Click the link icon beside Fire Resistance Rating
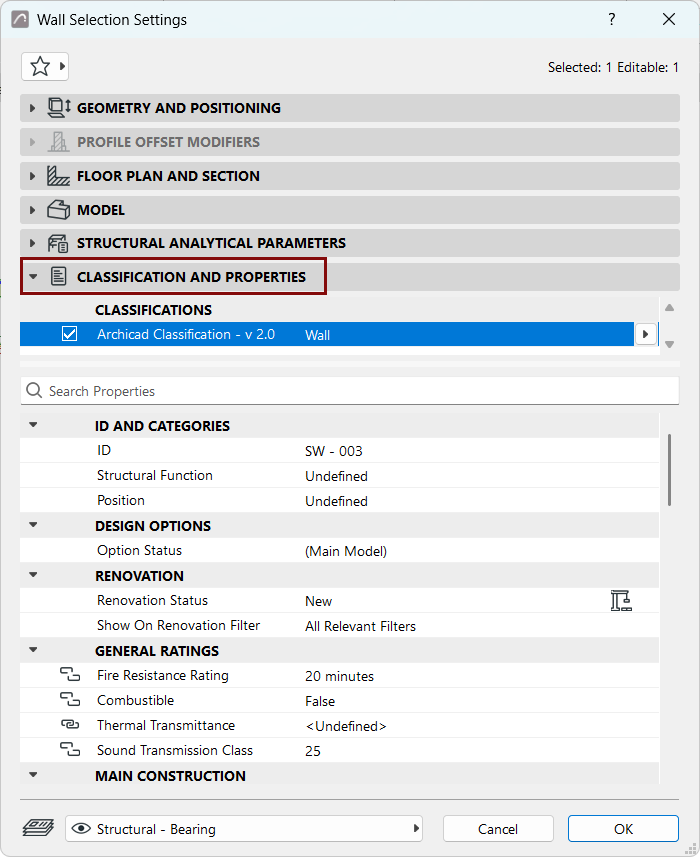 pyautogui.click(x=70, y=675)
